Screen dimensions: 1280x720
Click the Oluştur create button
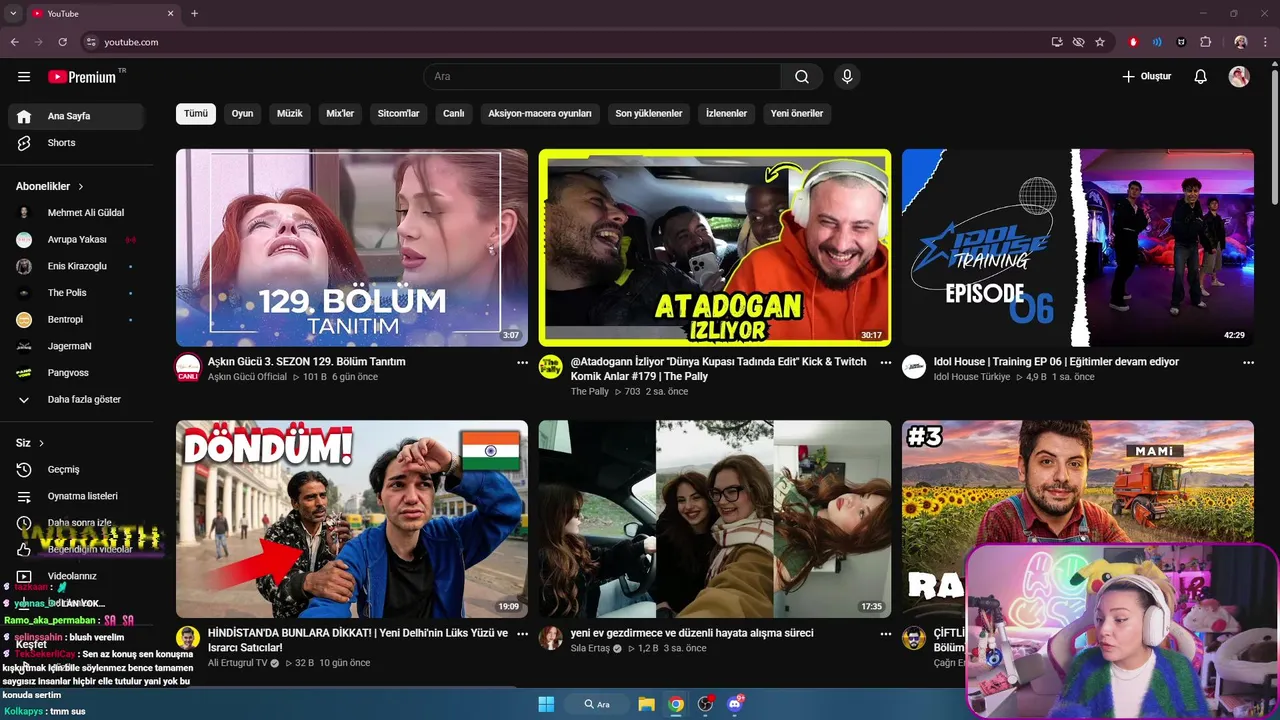pyautogui.click(x=1146, y=77)
